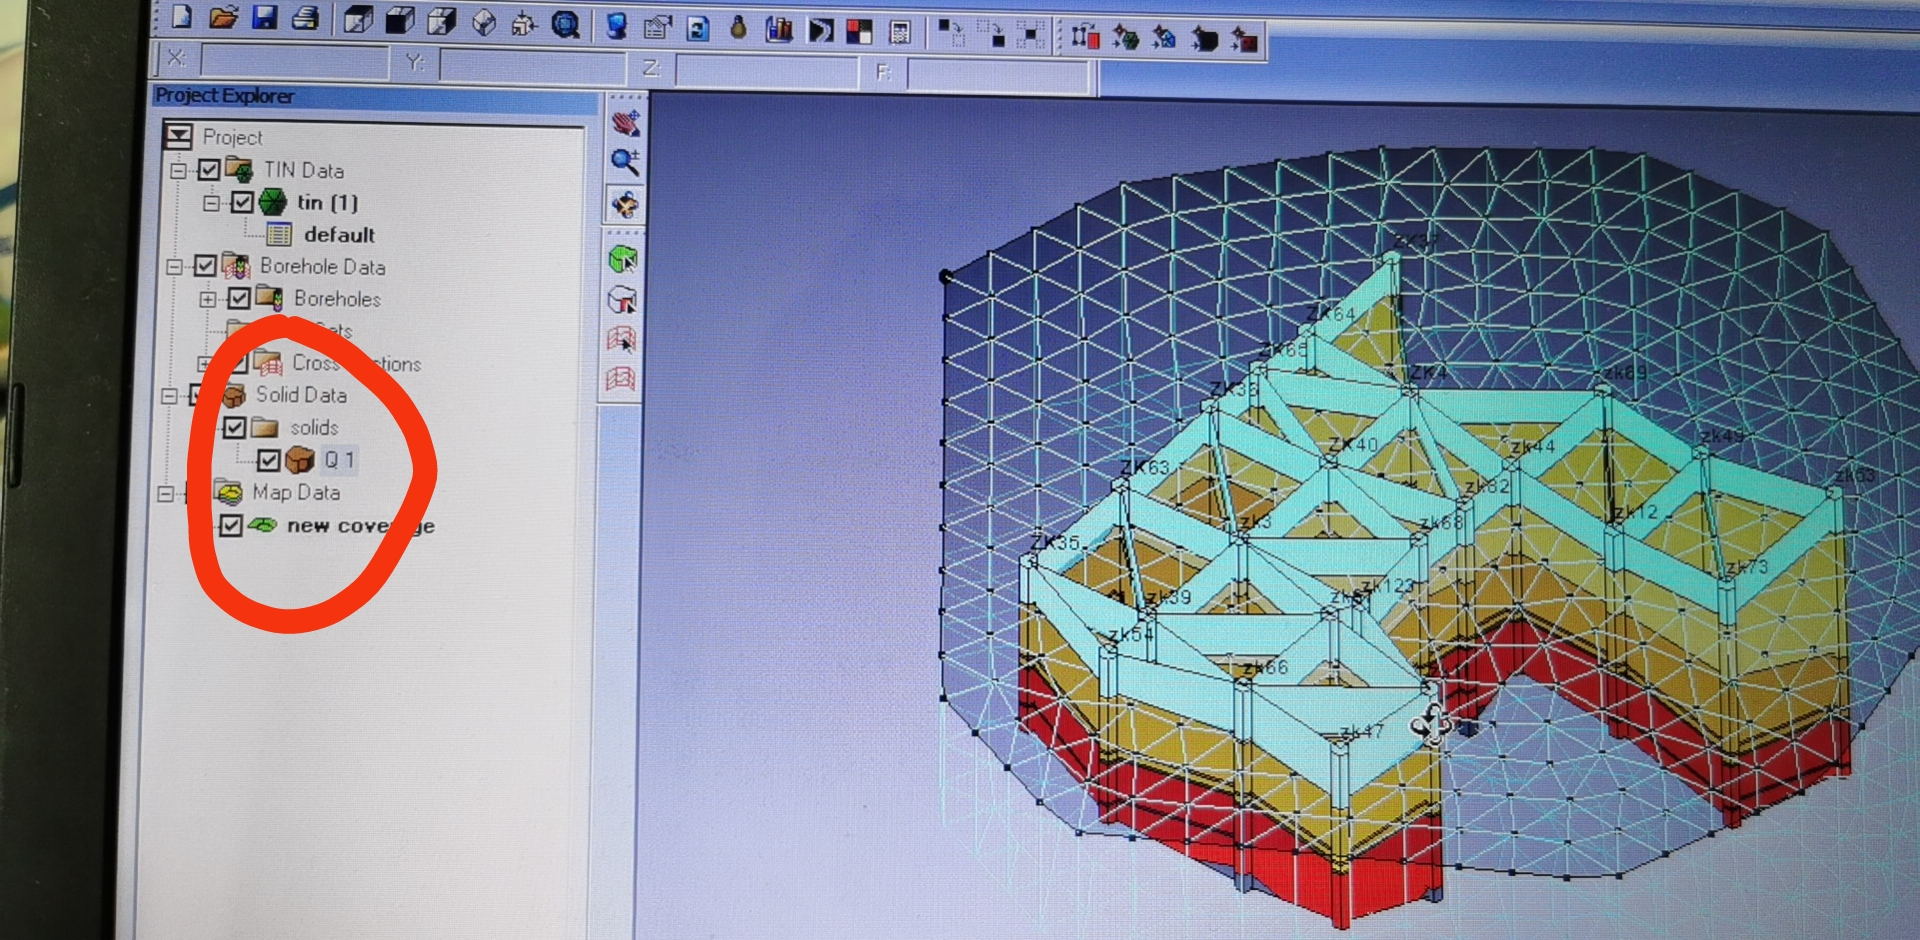The image size is (1920, 940).
Task: Click the Save floppy disk icon
Action: tap(265, 17)
